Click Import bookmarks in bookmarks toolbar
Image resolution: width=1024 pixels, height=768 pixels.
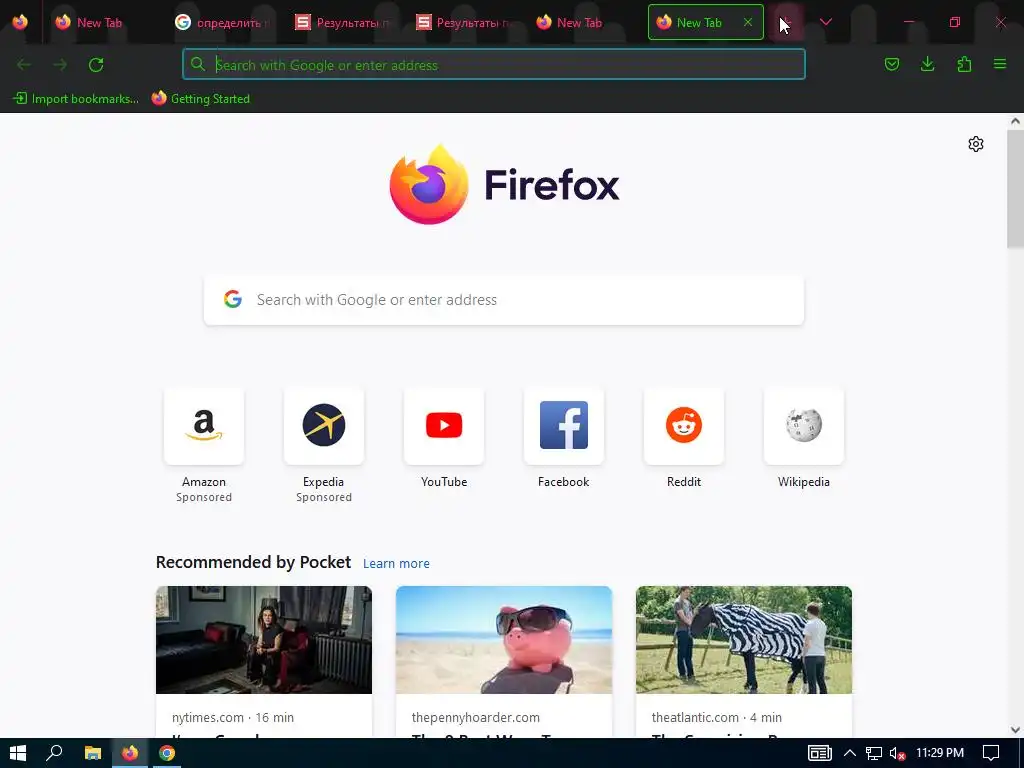click(x=76, y=99)
